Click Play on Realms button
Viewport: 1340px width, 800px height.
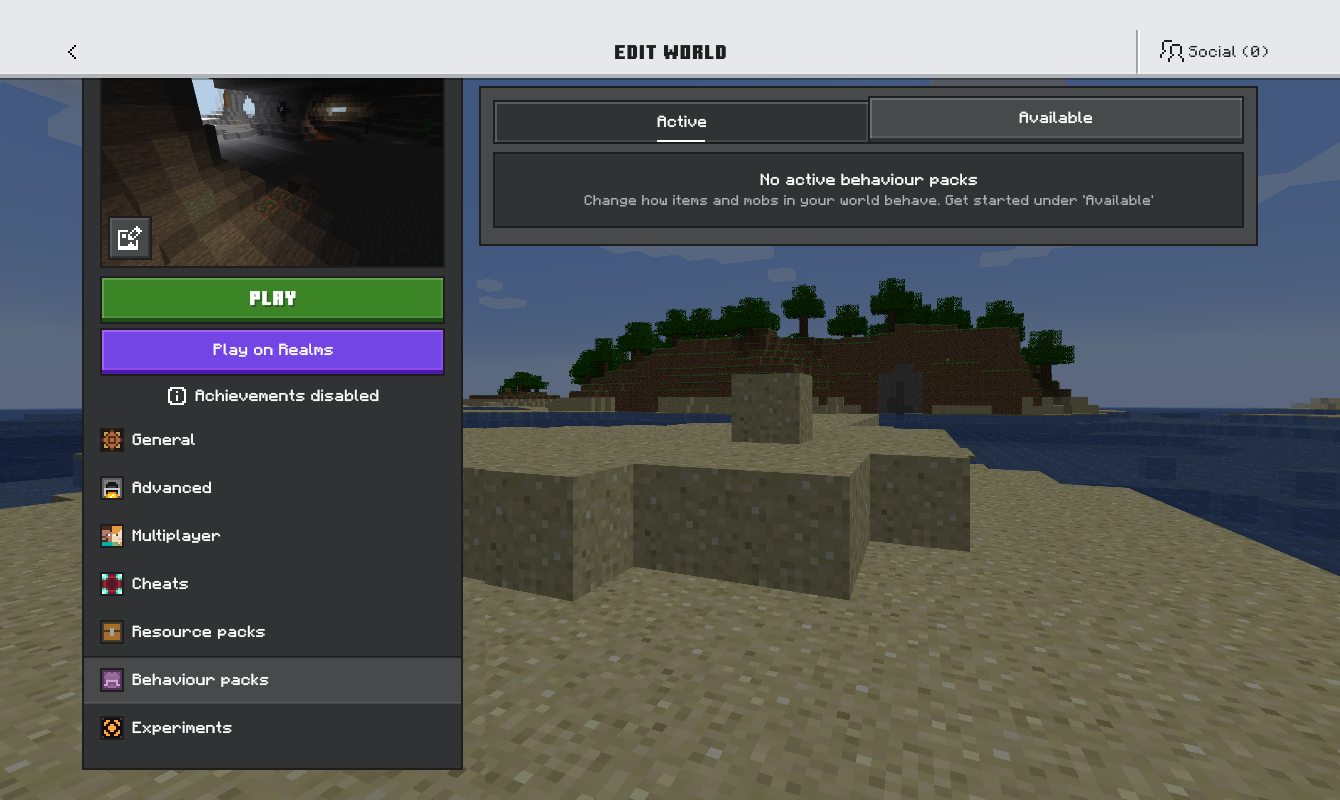[273, 351]
